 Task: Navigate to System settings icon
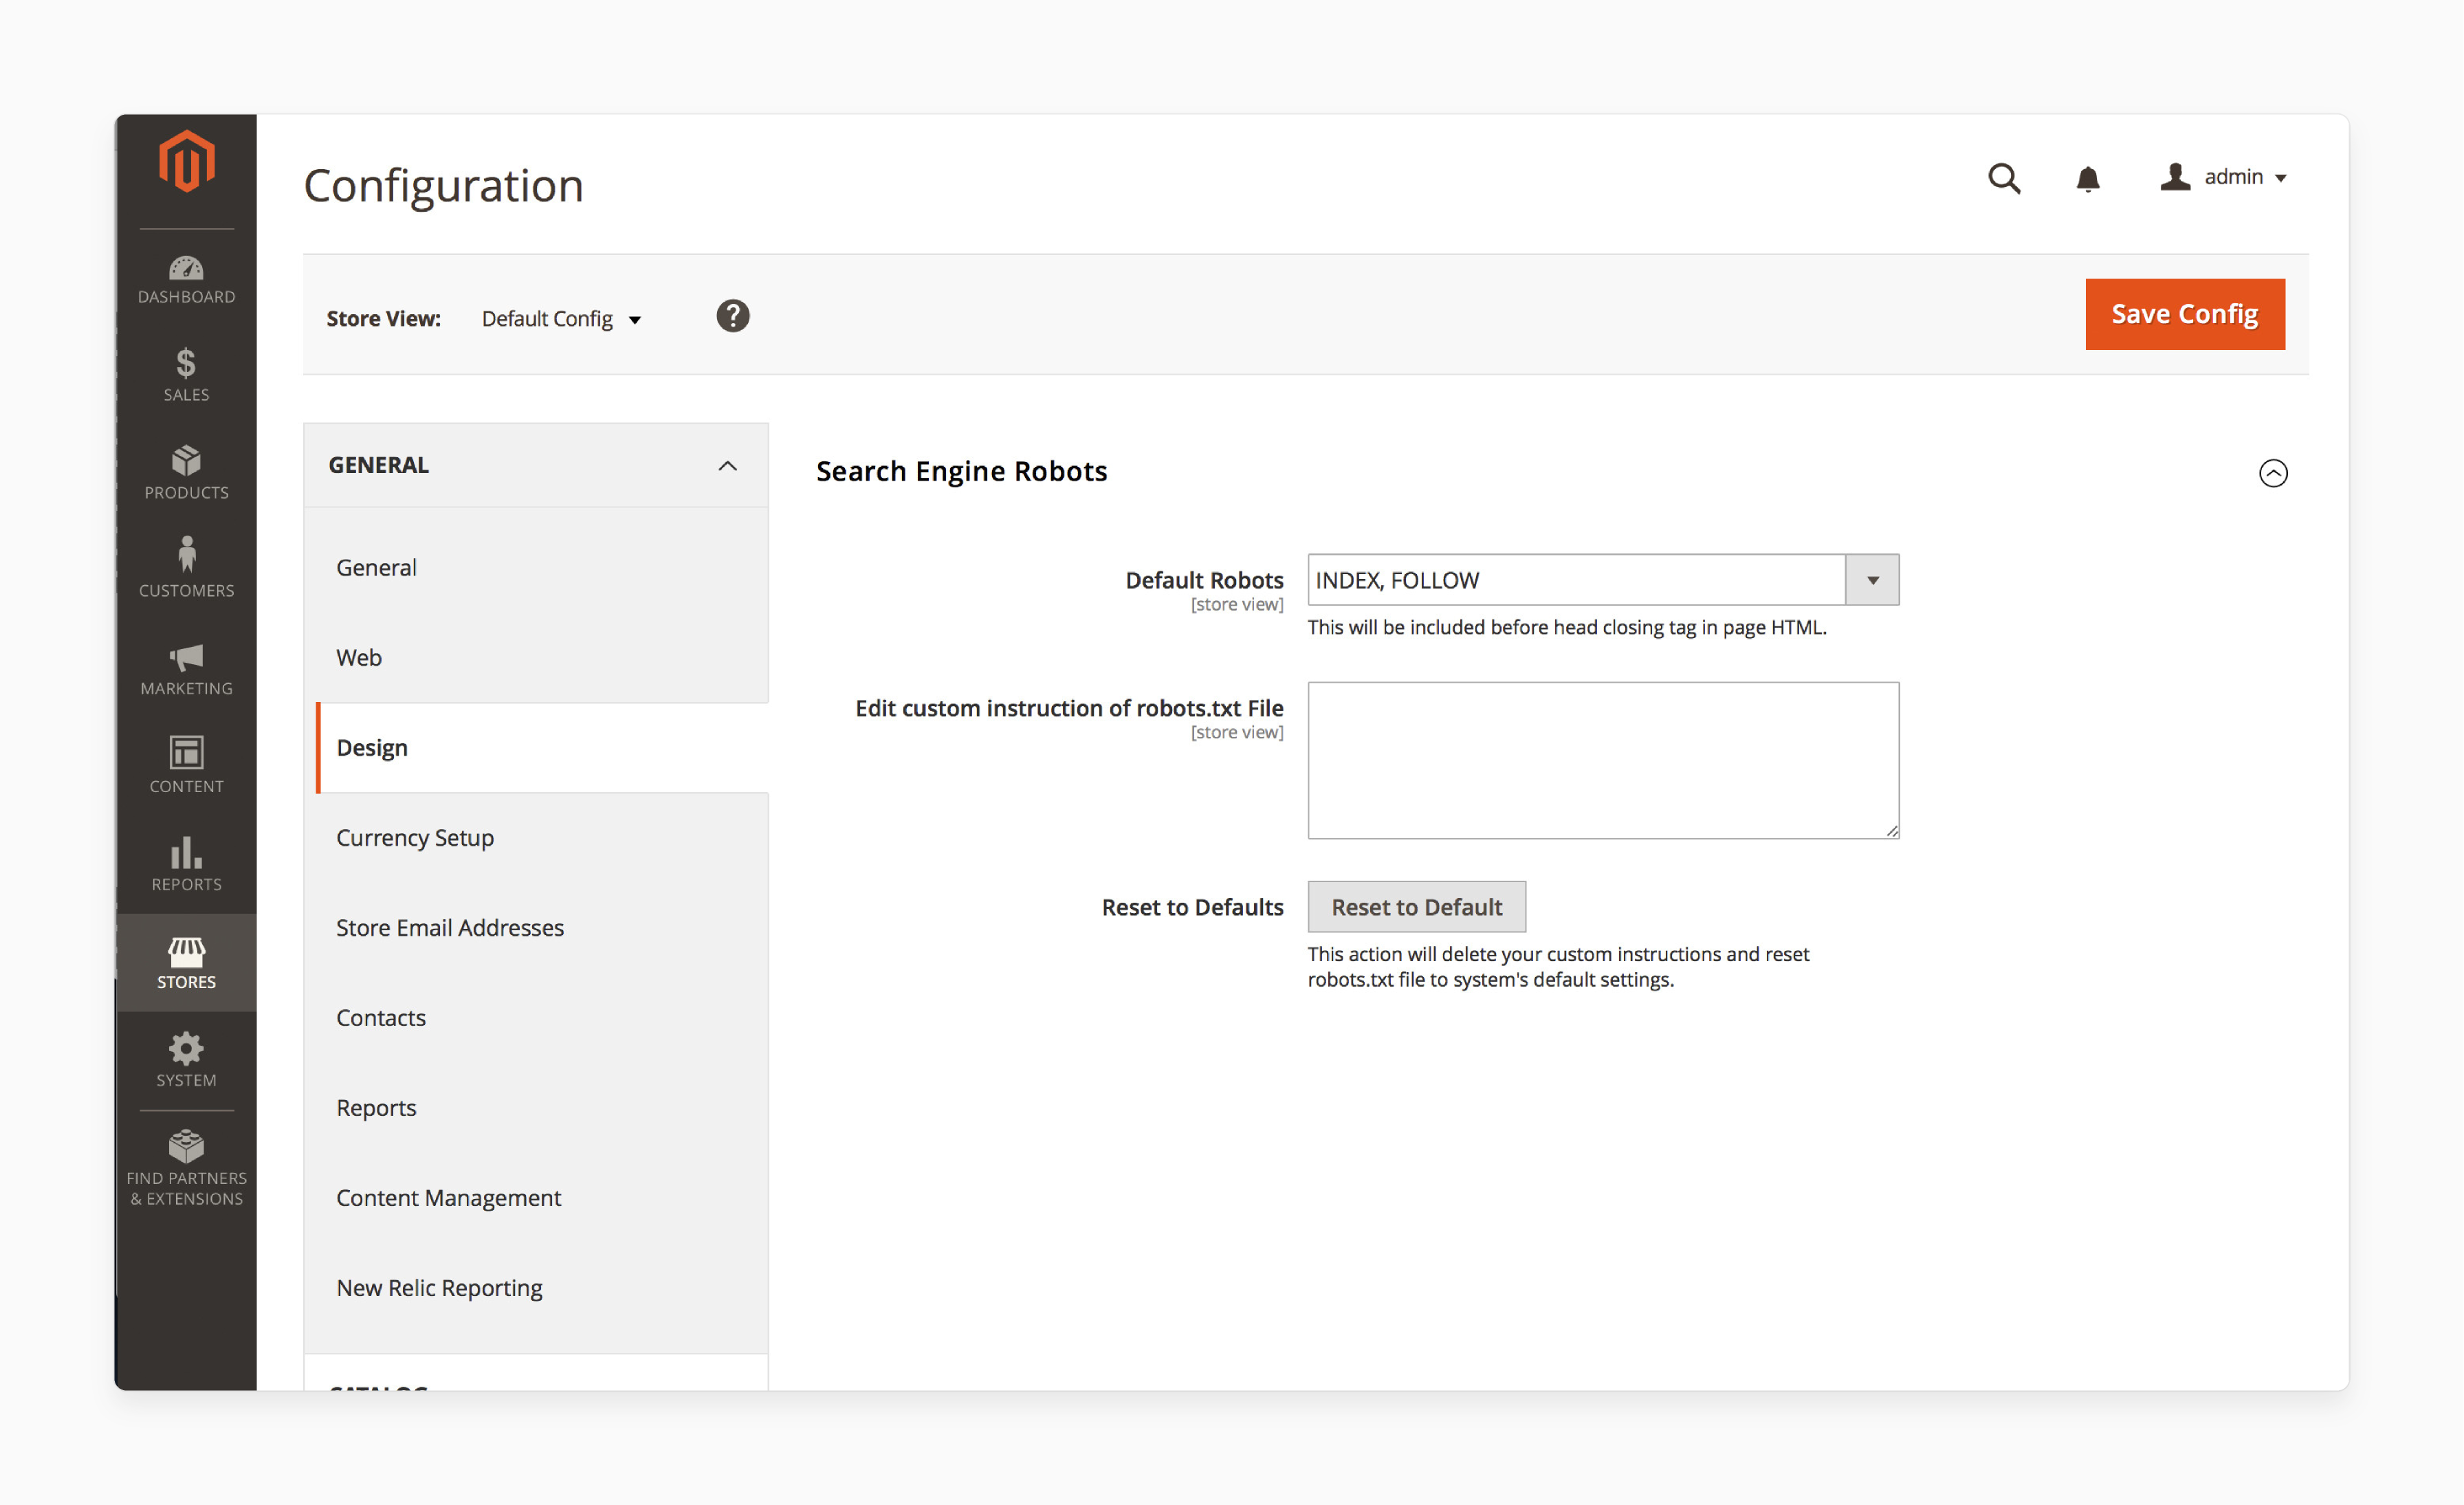click(x=185, y=1049)
